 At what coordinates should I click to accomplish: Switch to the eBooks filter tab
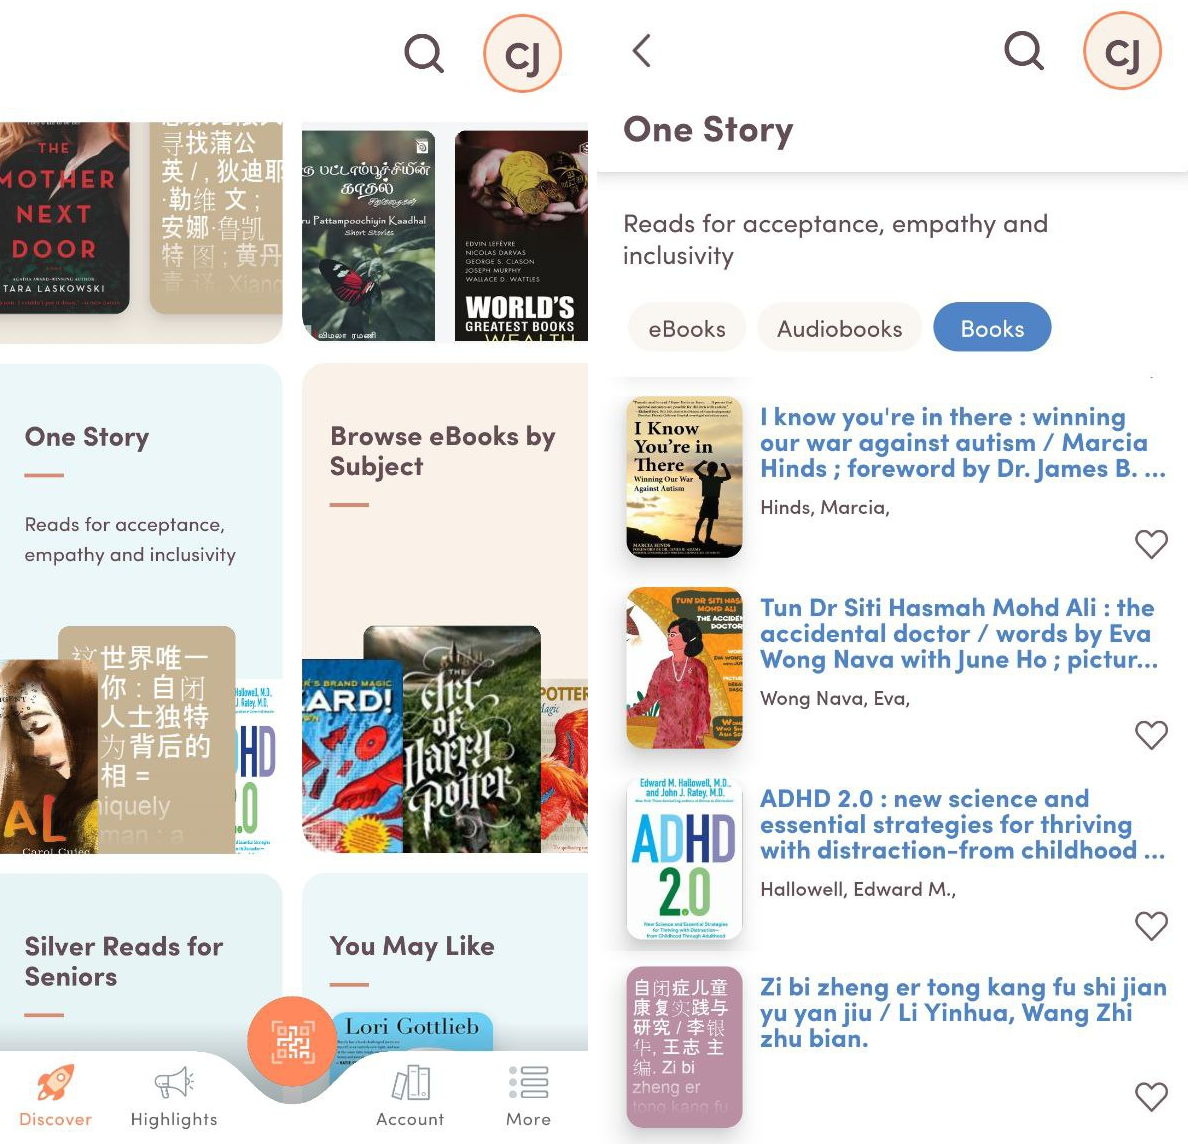pyautogui.click(x=687, y=329)
